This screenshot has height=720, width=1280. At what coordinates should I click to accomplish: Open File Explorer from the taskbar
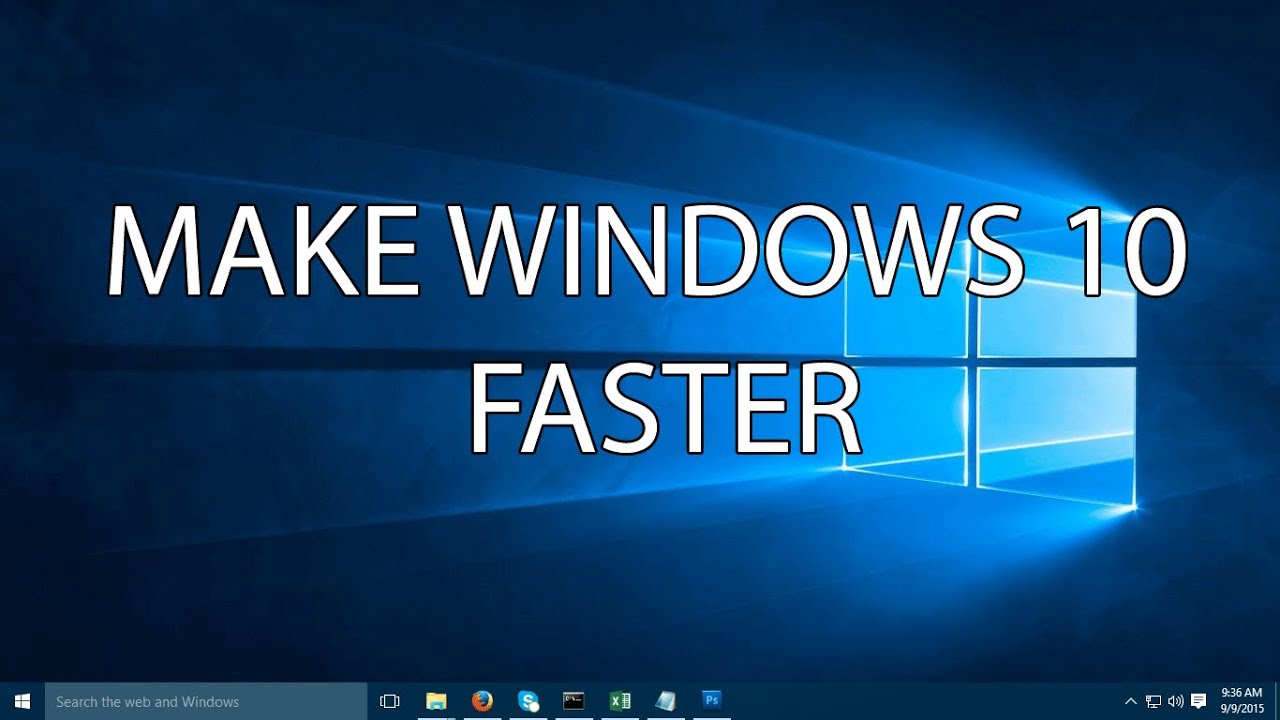pyautogui.click(x=436, y=701)
